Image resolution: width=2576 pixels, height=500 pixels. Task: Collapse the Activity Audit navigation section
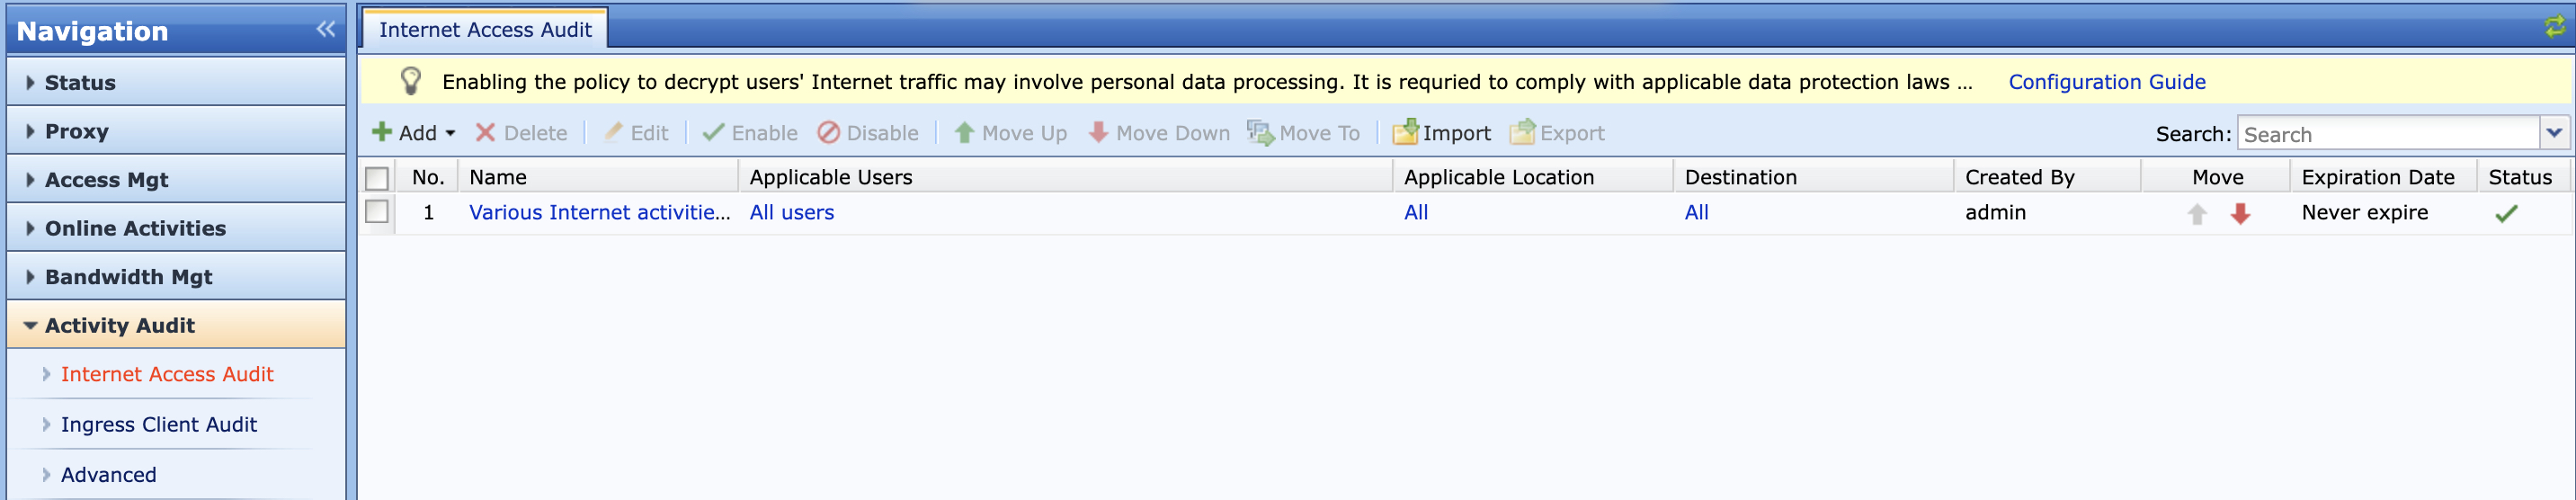pos(120,325)
